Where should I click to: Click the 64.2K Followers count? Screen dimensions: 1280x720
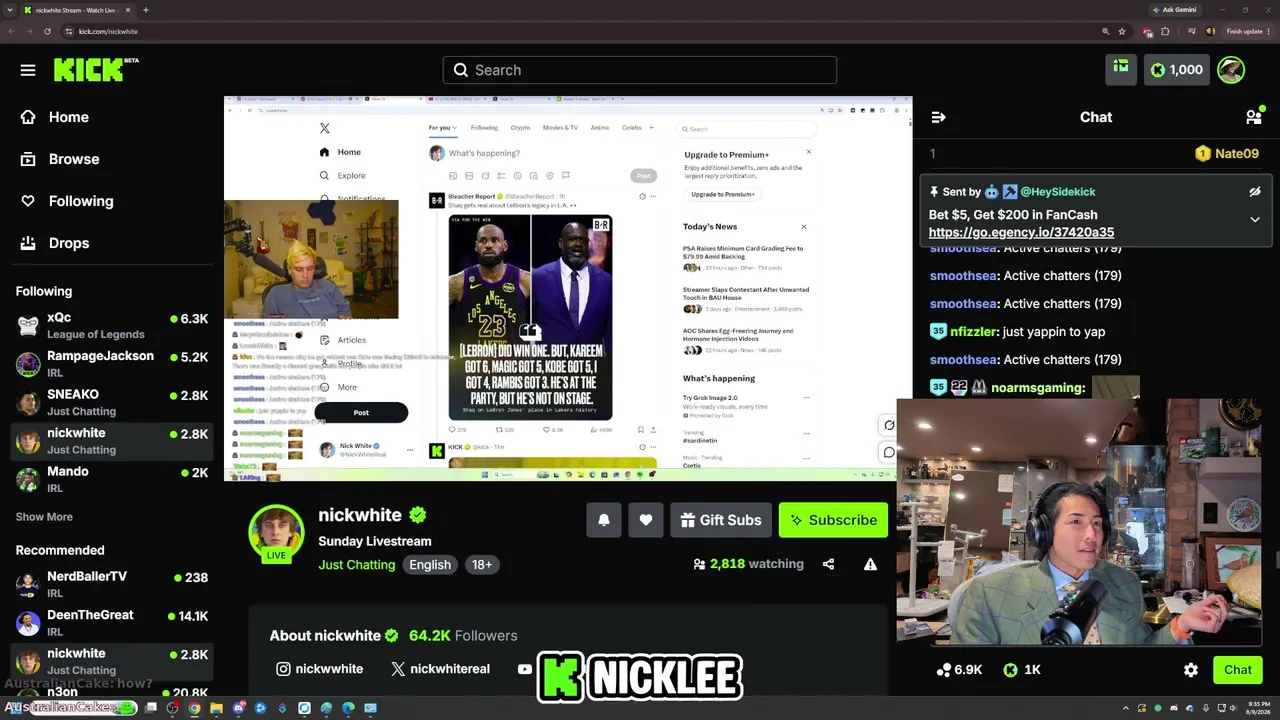tap(463, 636)
